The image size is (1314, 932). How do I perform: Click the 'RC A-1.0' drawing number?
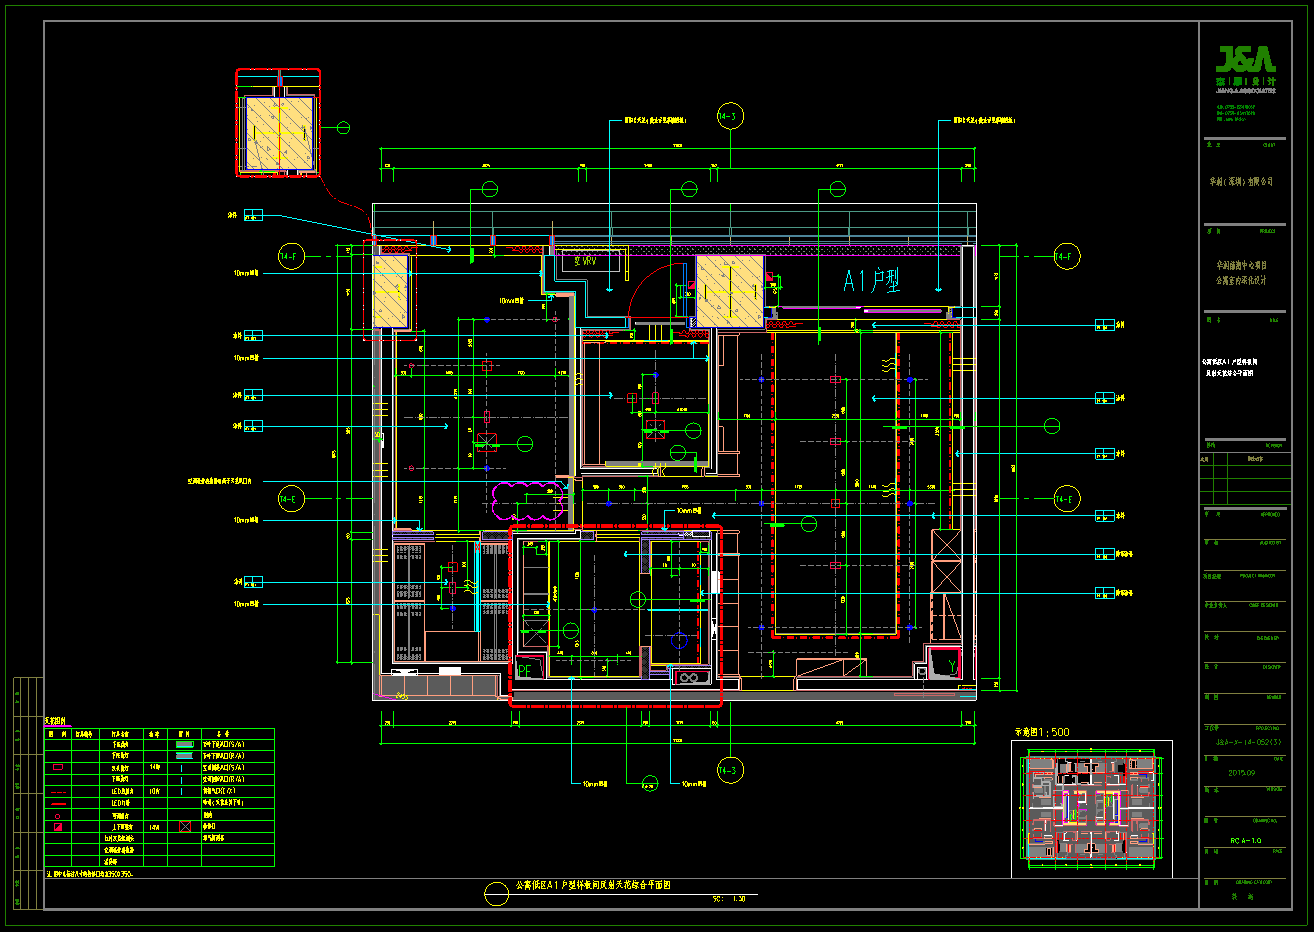1246,841
